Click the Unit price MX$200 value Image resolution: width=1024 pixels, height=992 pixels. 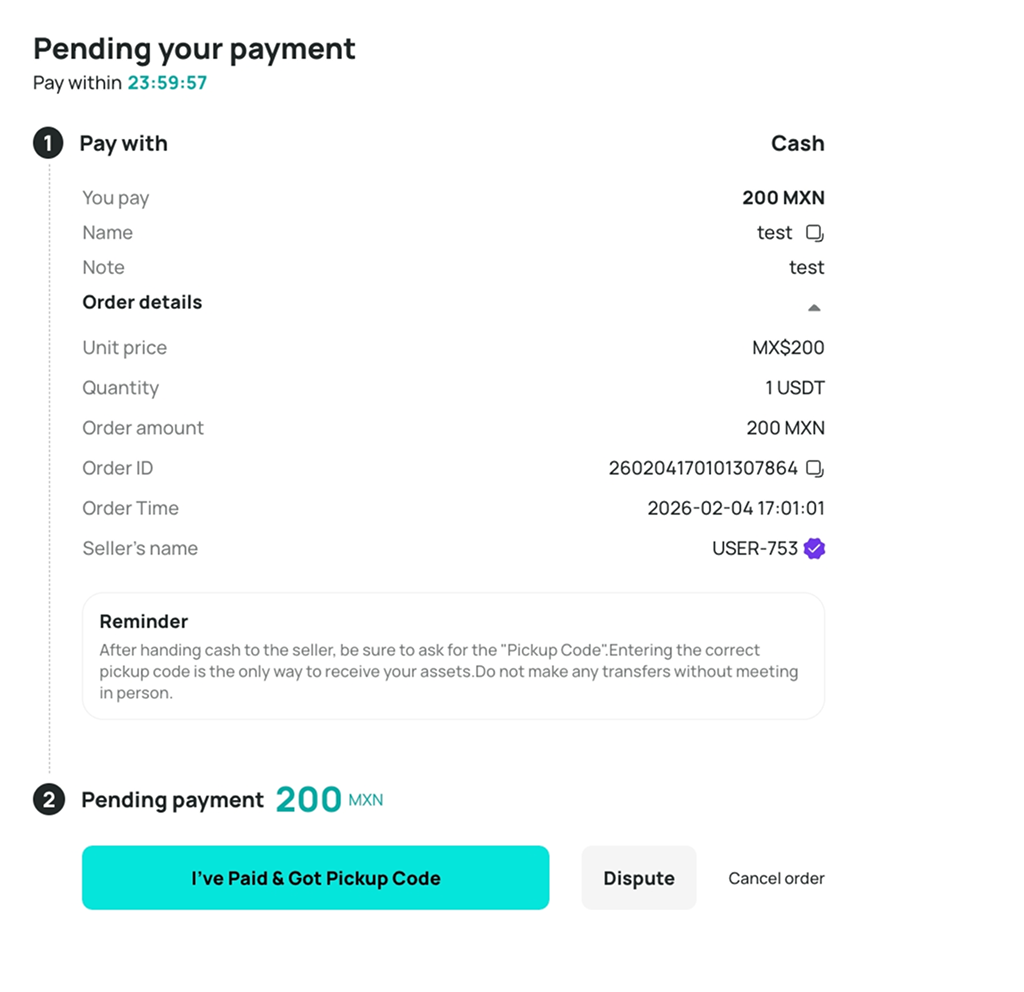point(788,347)
